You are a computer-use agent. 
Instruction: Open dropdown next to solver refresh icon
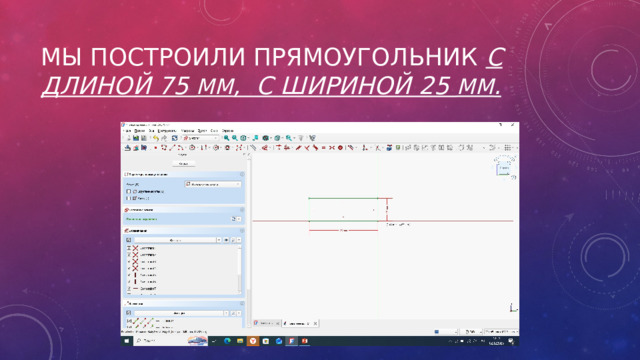(x=239, y=219)
